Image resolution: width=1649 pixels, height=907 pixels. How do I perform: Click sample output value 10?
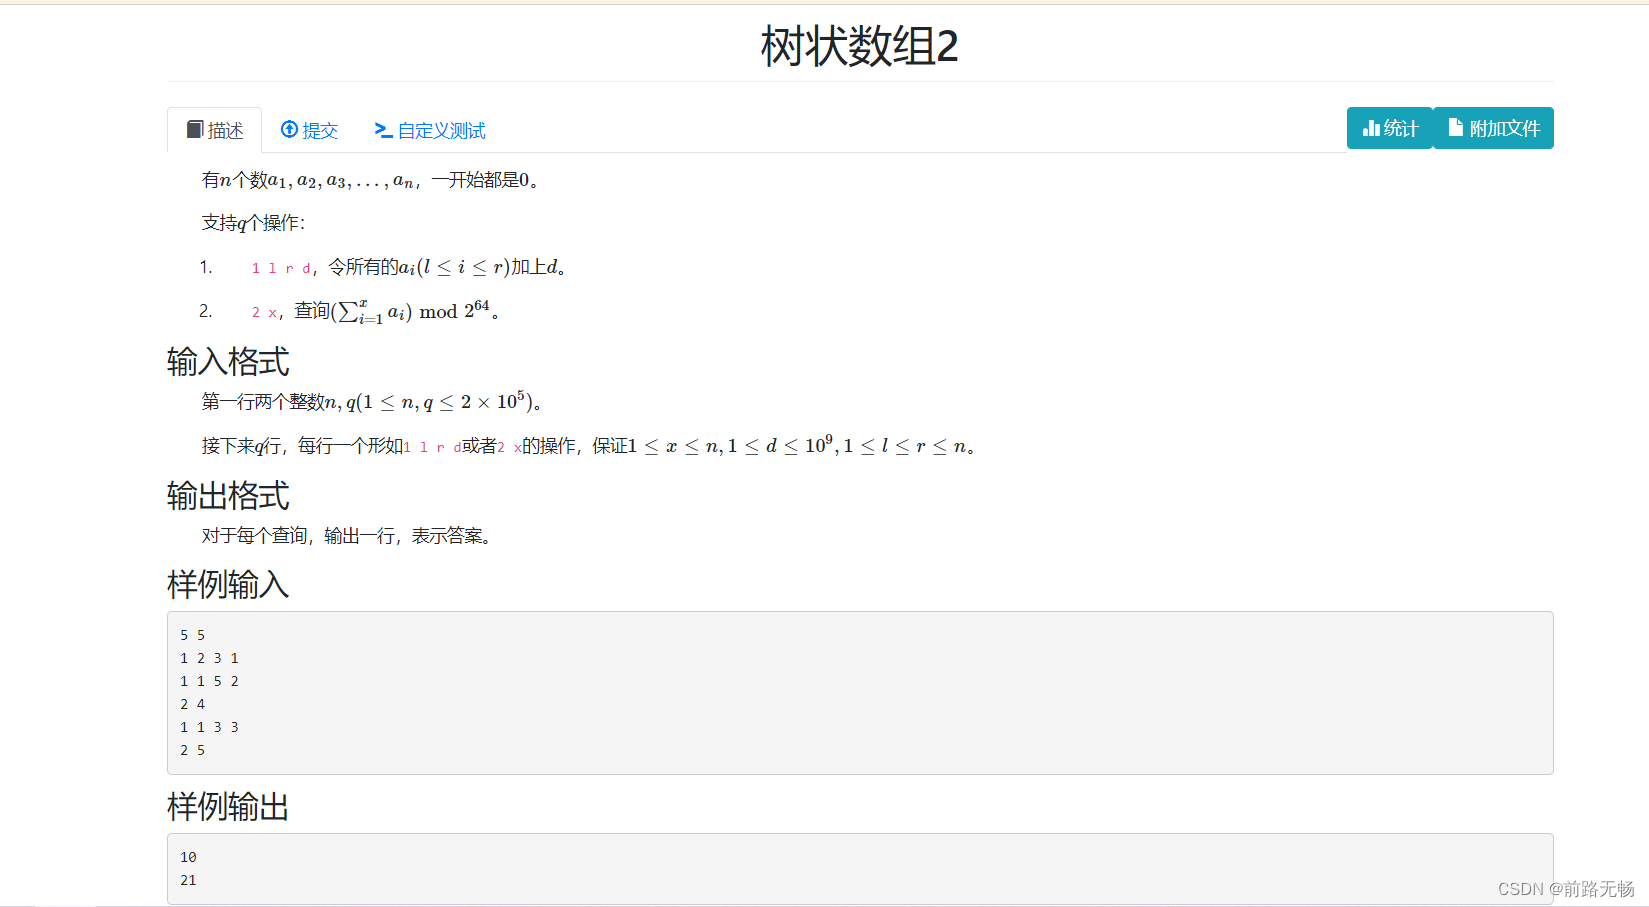point(188,857)
